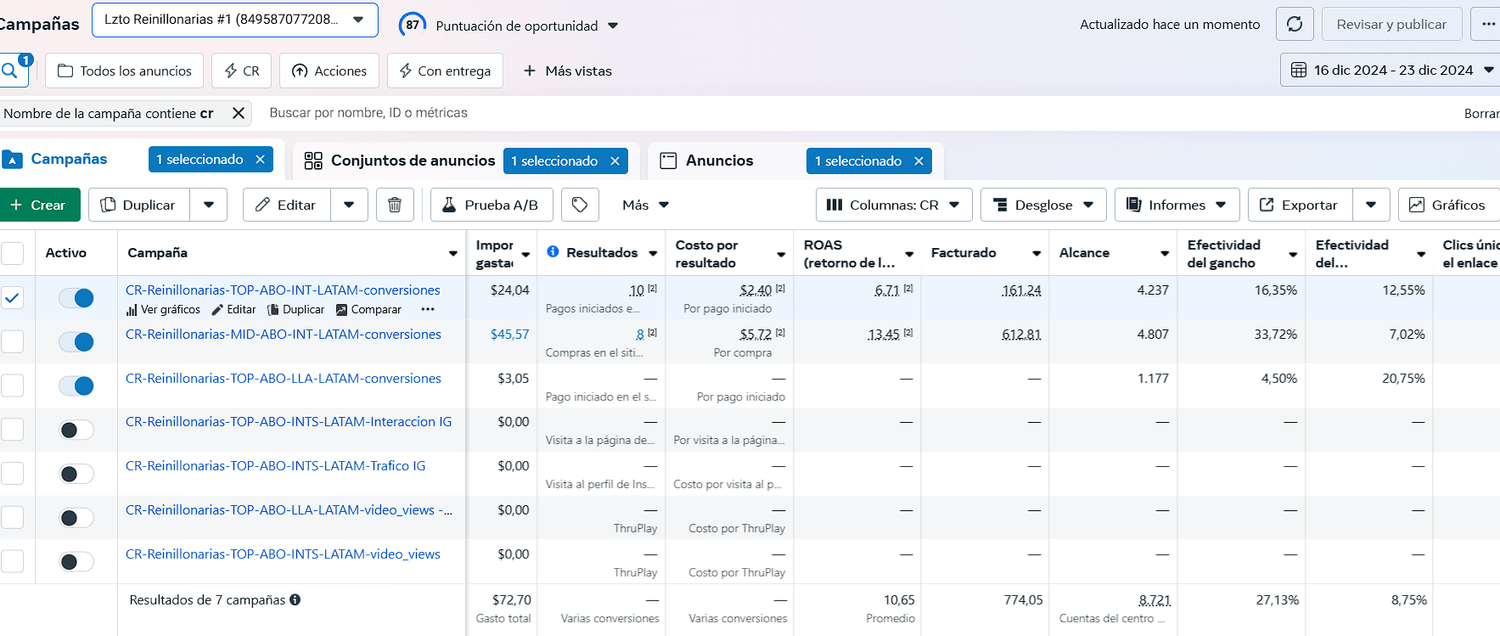Clear the Anuncios selection badge
The width and height of the screenshot is (1500, 636).
click(x=917, y=161)
